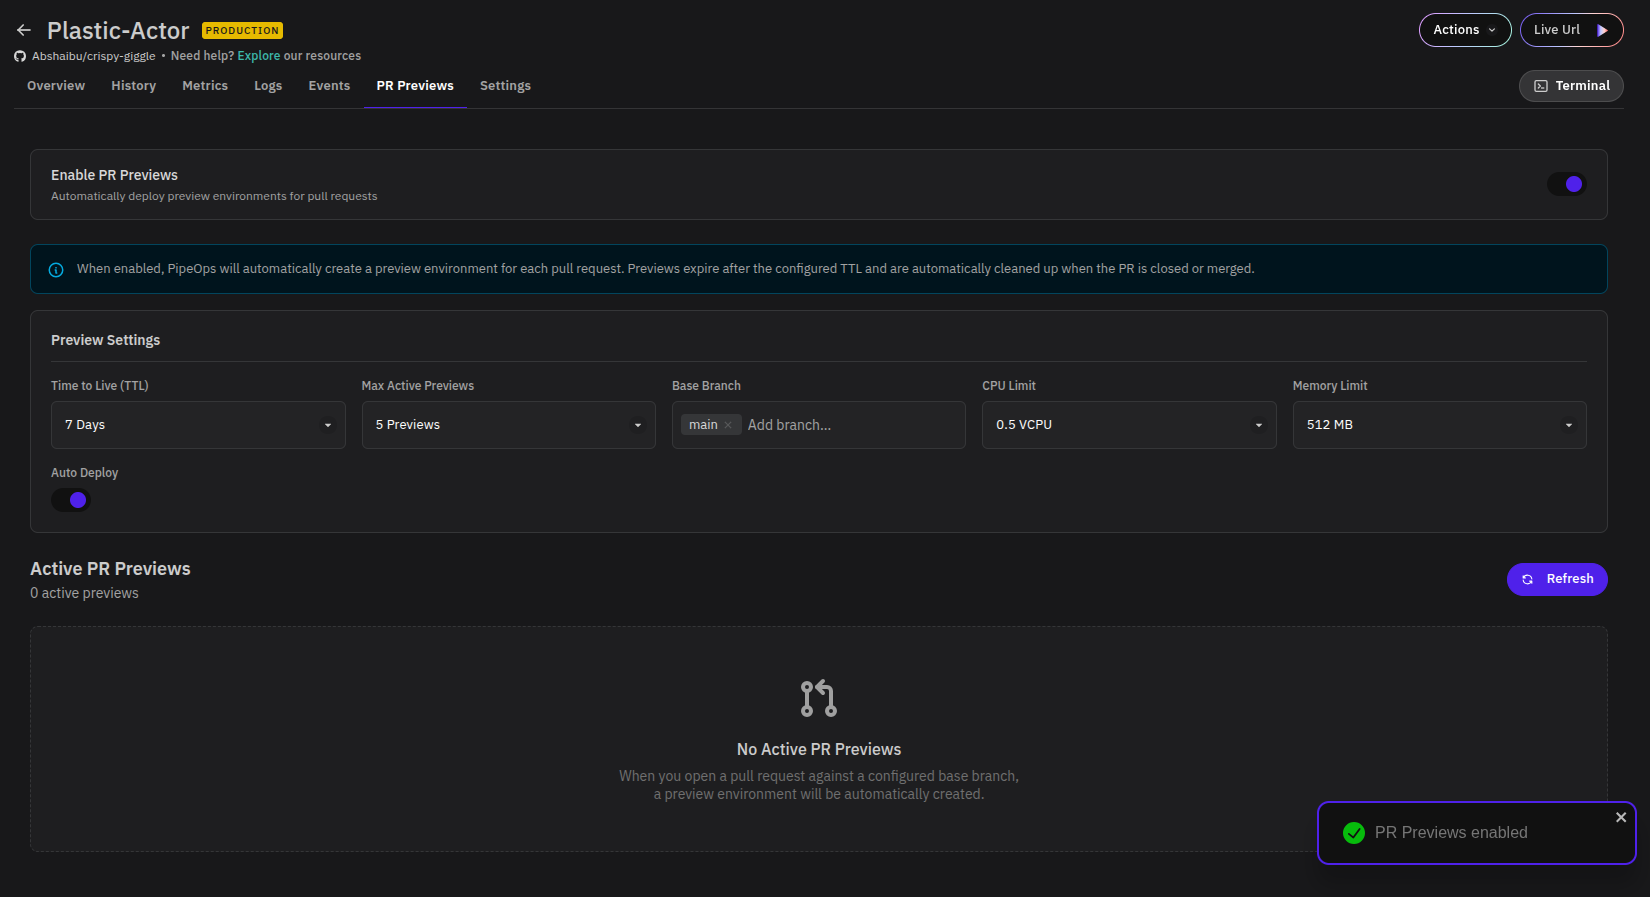
Task: Open the Live Url
Action: pos(1571,30)
